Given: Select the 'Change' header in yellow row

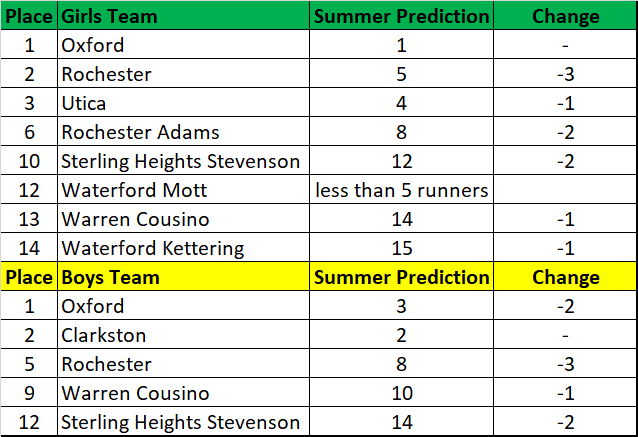Looking at the screenshot, I should coord(566,277).
